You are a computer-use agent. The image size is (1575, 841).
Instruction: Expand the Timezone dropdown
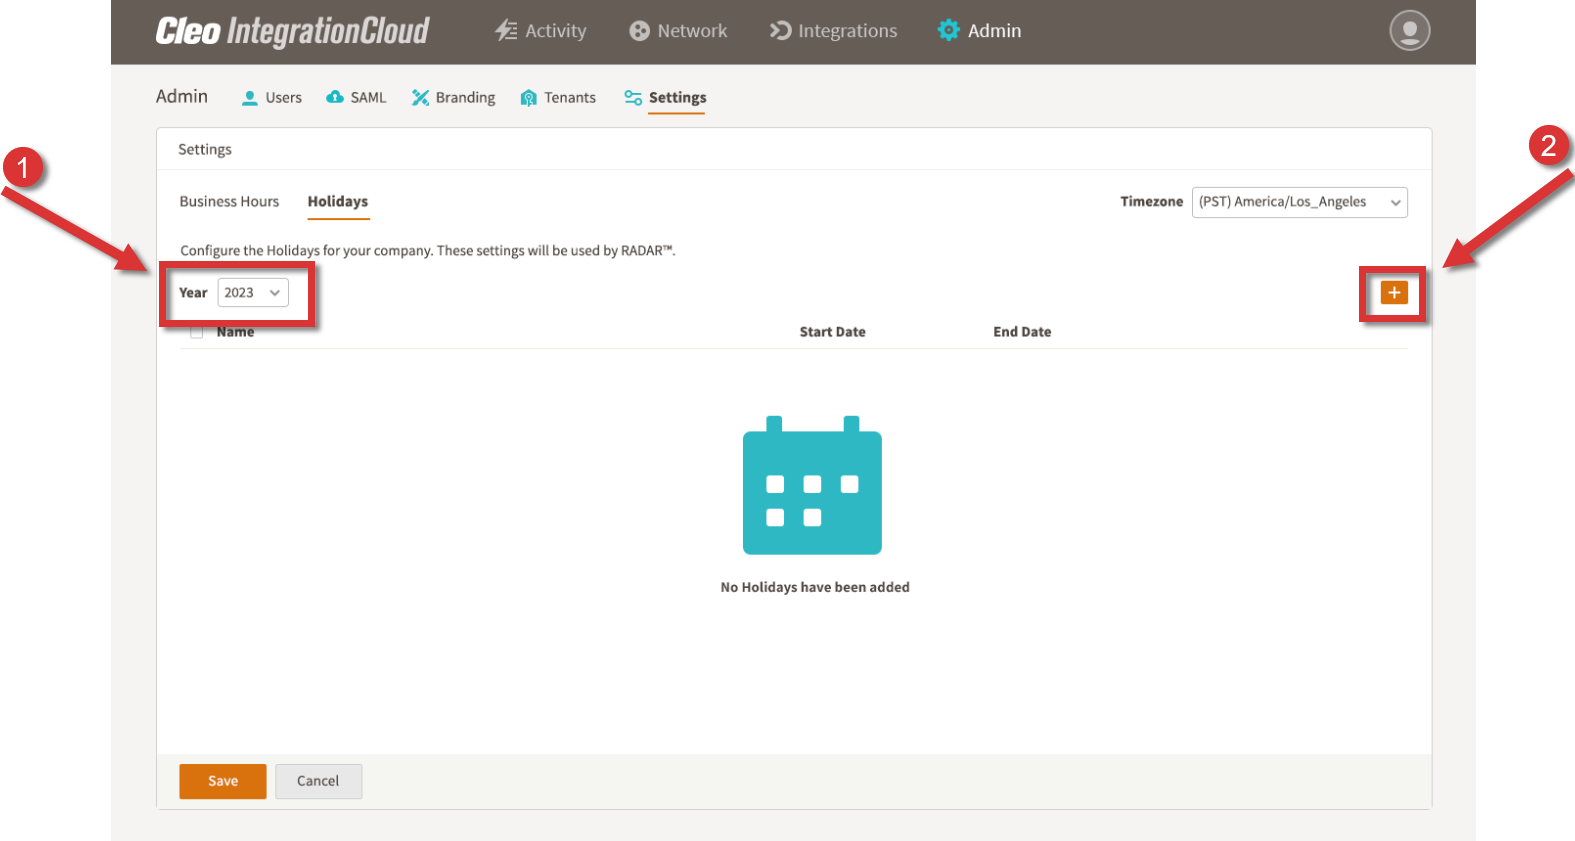click(1299, 203)
